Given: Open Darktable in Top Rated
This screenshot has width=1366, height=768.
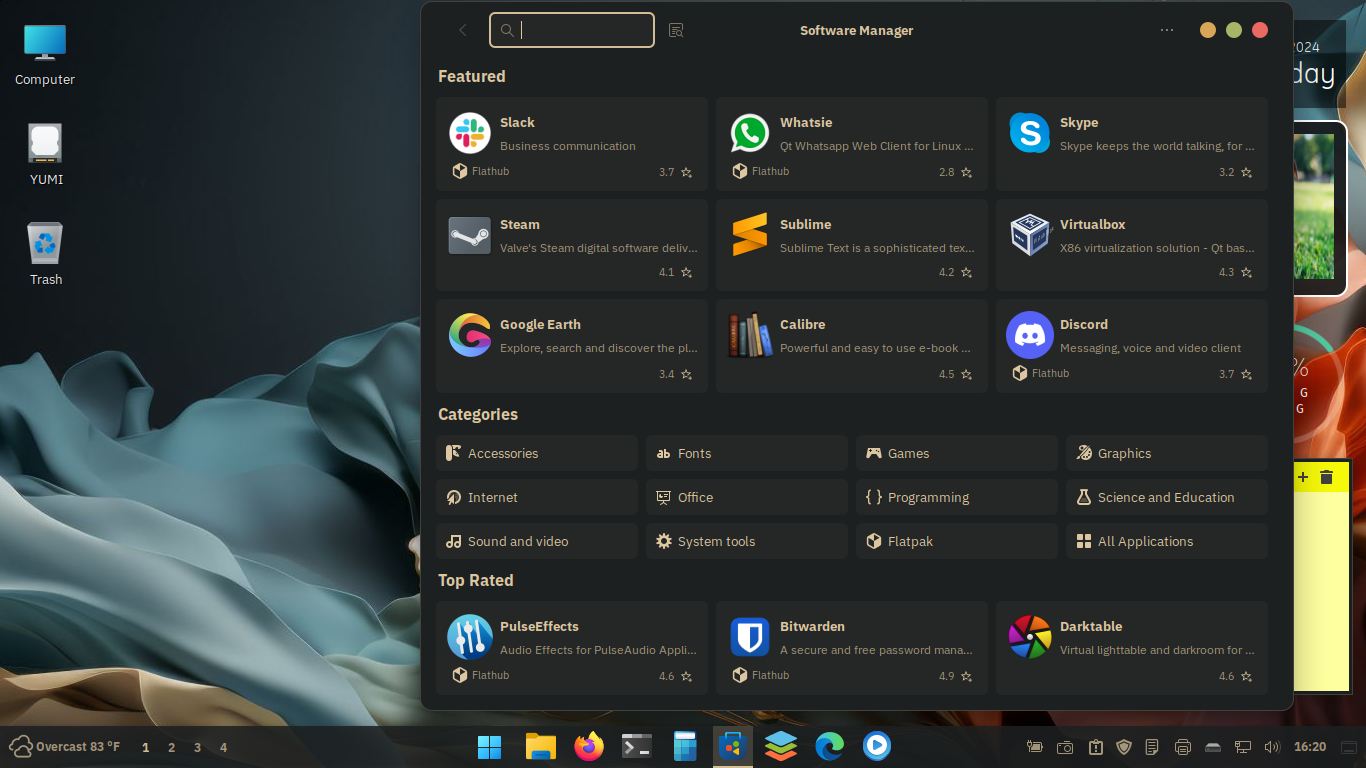Looking at the screenshot, I should (x=1132, y=648).
